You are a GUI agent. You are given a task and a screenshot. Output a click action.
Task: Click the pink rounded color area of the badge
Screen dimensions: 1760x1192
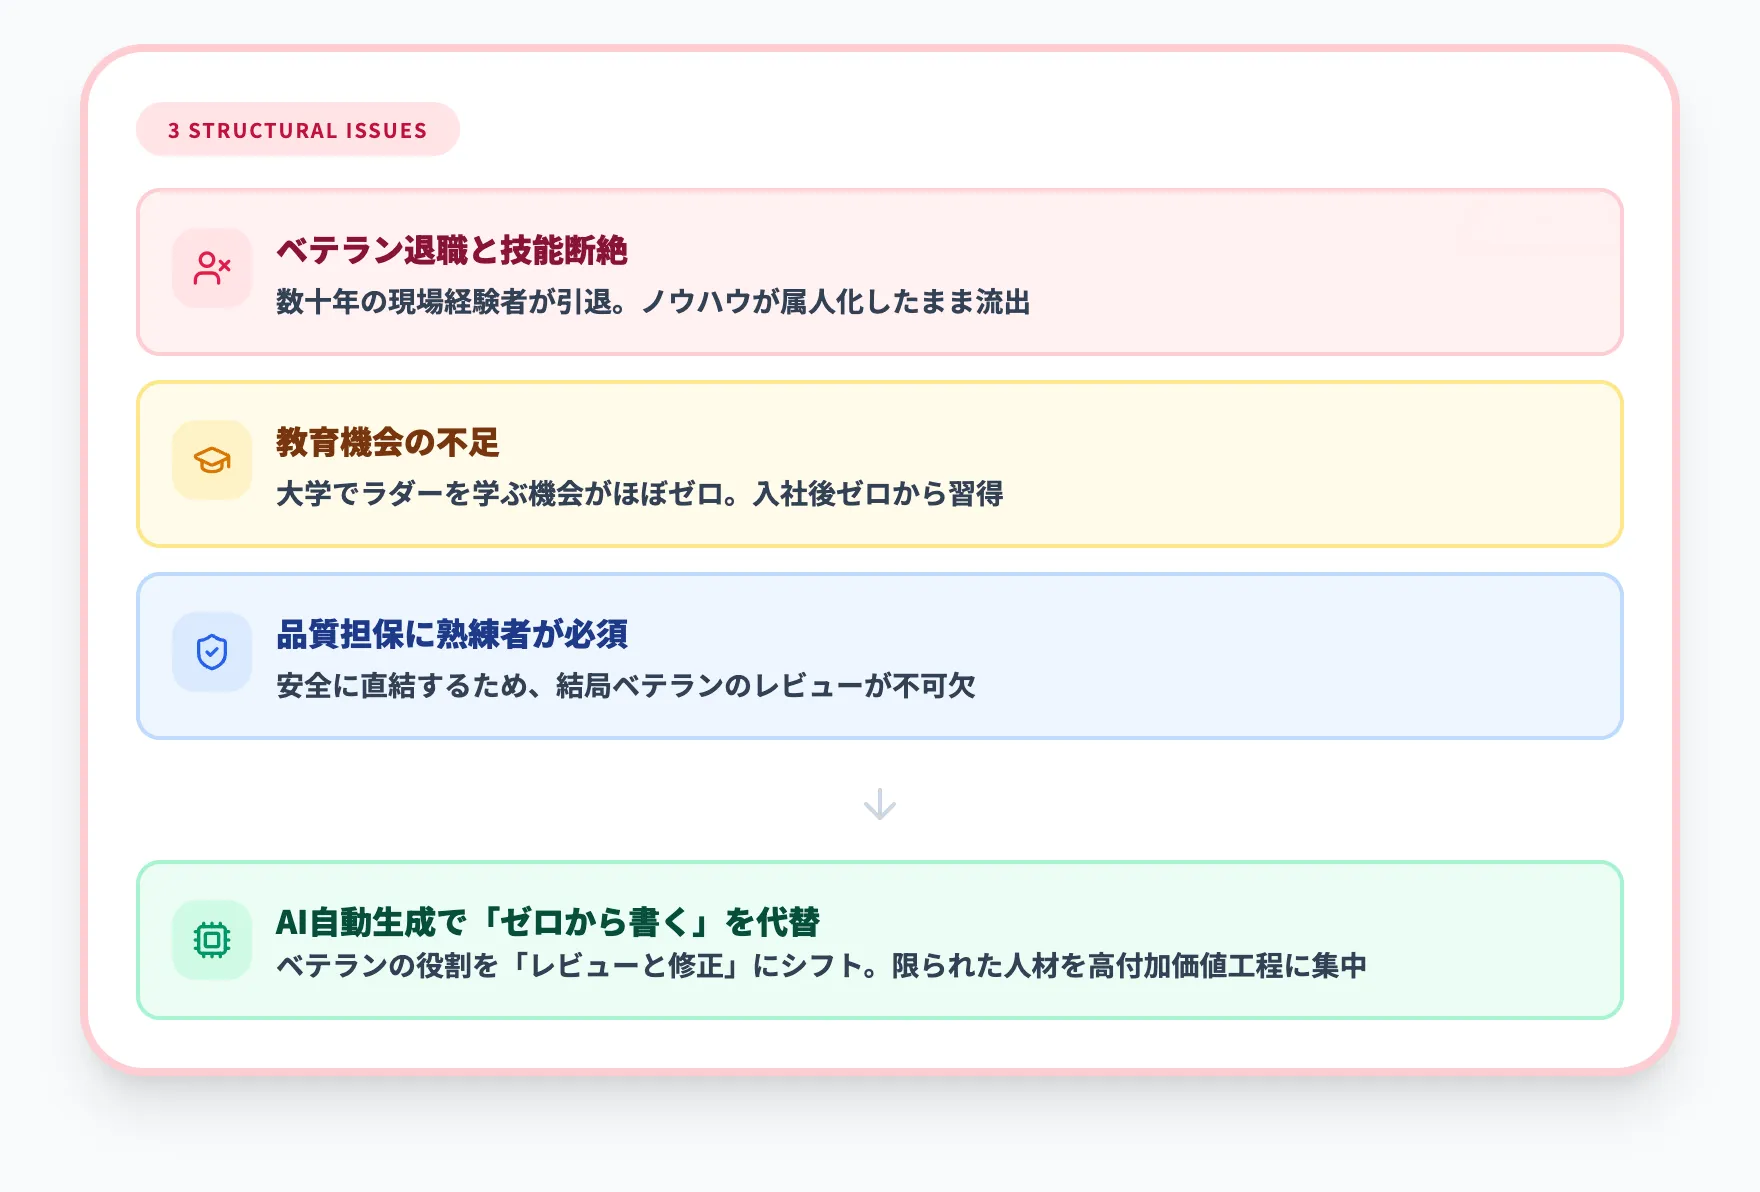tap(297, 129)
